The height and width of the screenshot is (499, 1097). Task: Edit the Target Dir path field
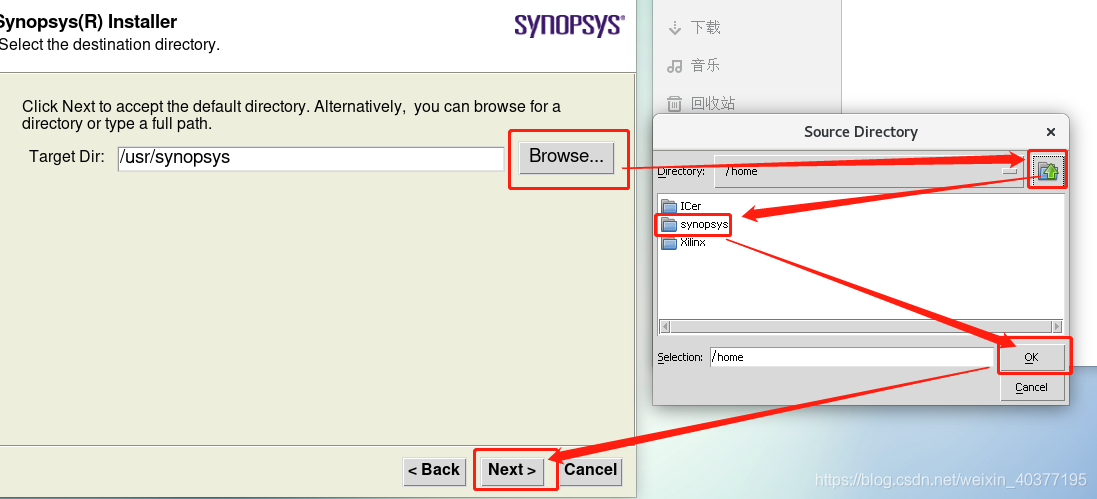[311, 158]
